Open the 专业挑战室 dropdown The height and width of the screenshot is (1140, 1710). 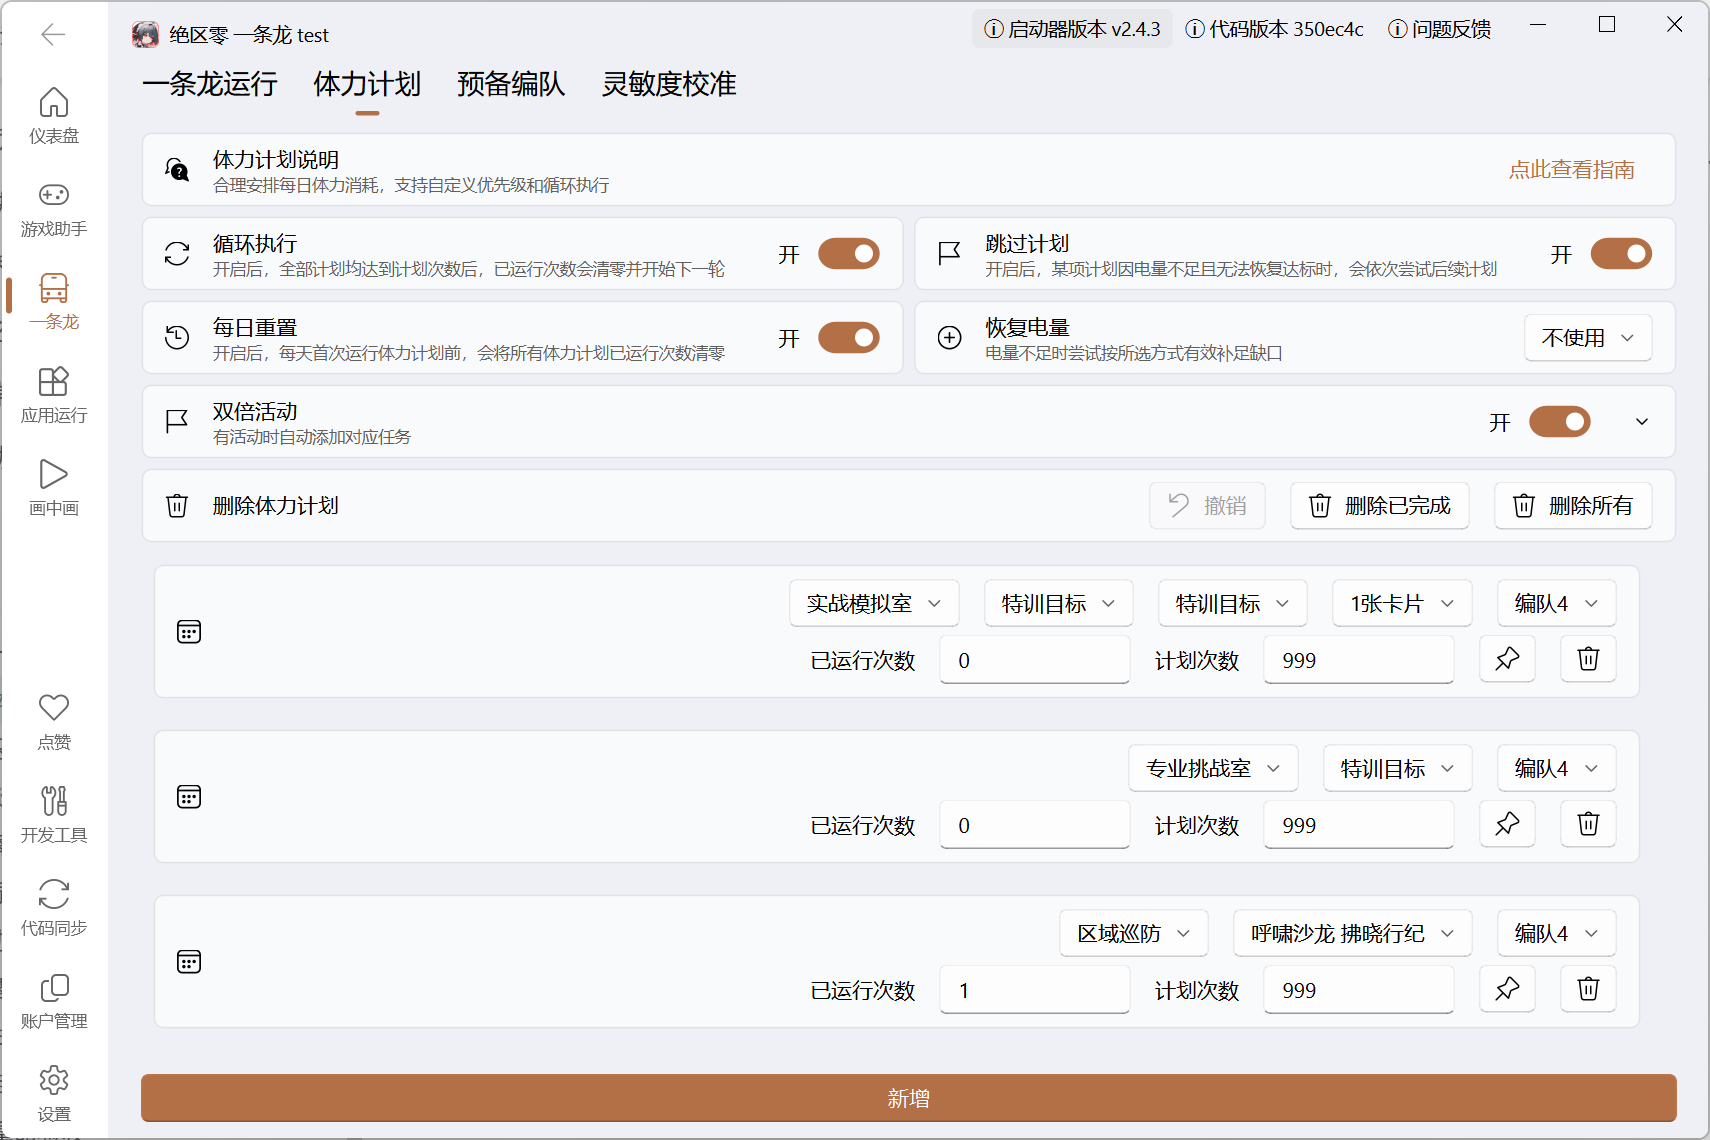(1213, 768)
